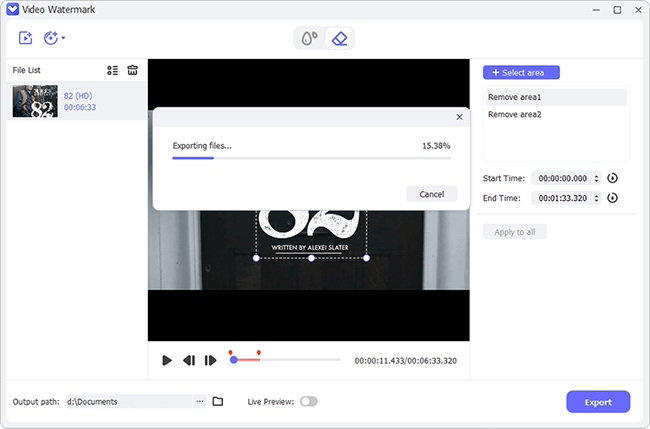Click the 15.38% progress value

(x=436, y=146)
